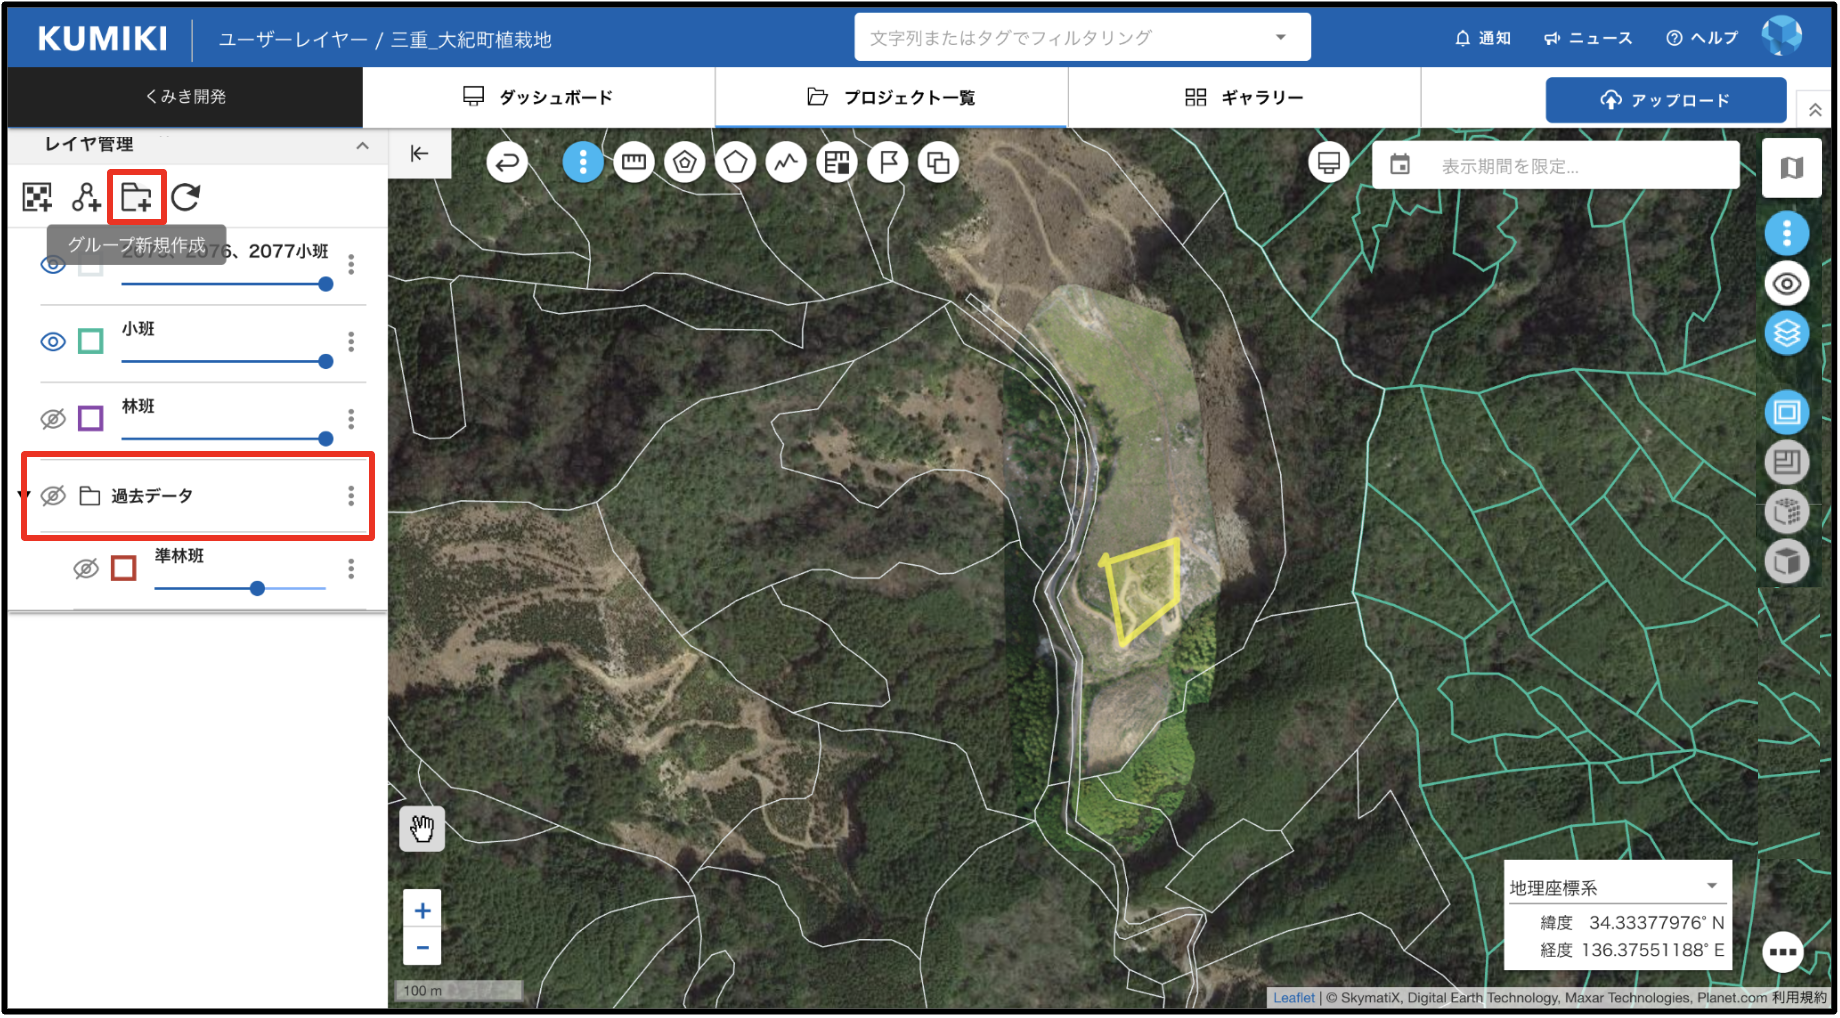Select the flag marker tool
Screen dimensions: 1840x1018
887,162
